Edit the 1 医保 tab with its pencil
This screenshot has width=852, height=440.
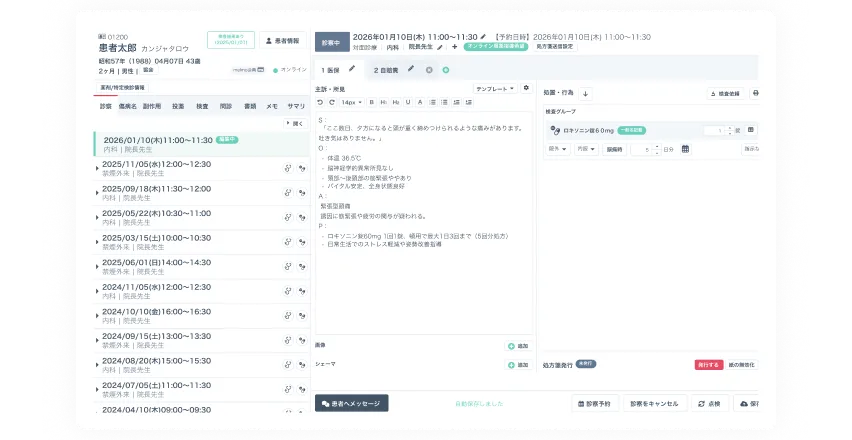point(352,69)
